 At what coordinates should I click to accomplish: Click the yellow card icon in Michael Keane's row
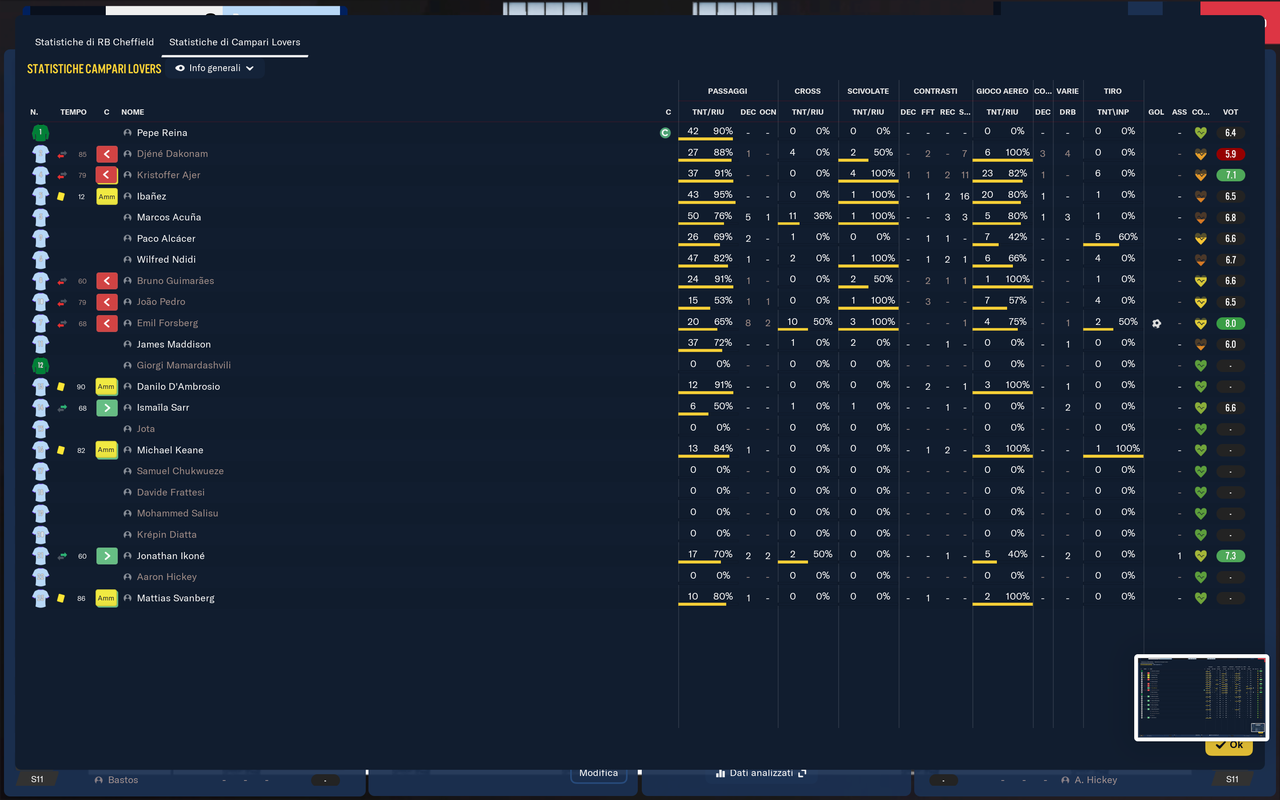point(61,450)
